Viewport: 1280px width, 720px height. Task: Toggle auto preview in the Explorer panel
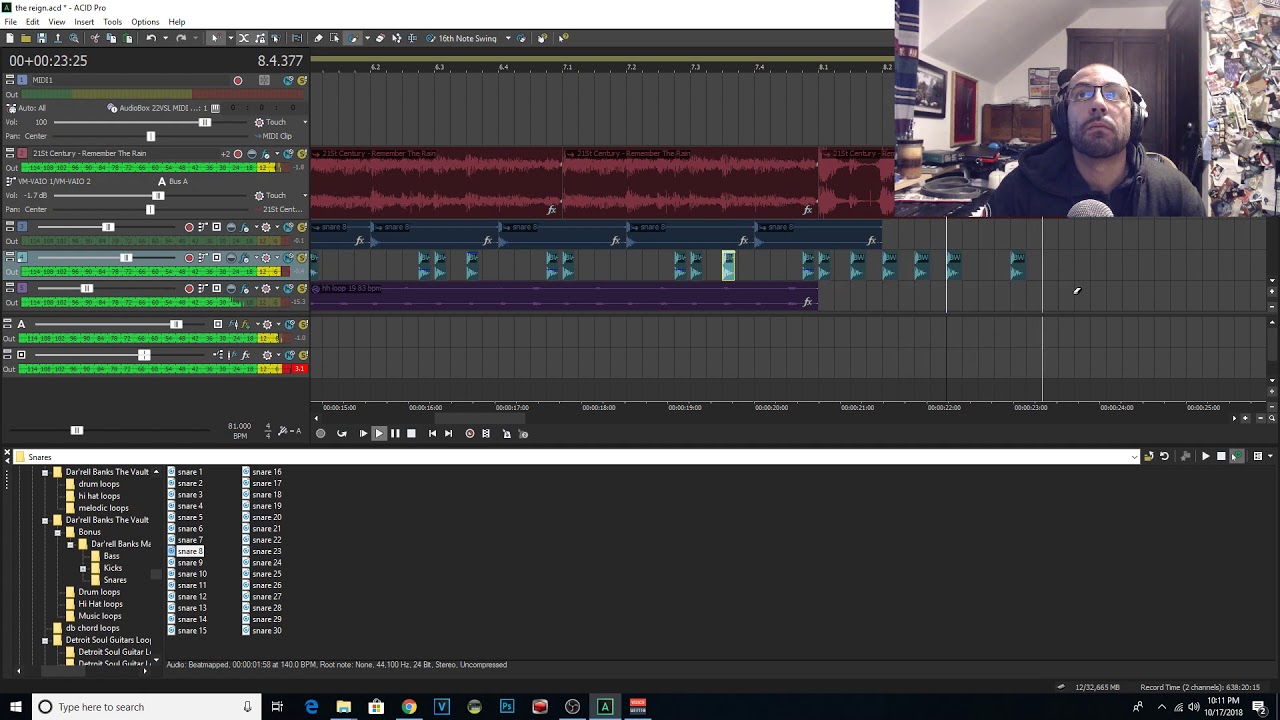pos(1236,456)
